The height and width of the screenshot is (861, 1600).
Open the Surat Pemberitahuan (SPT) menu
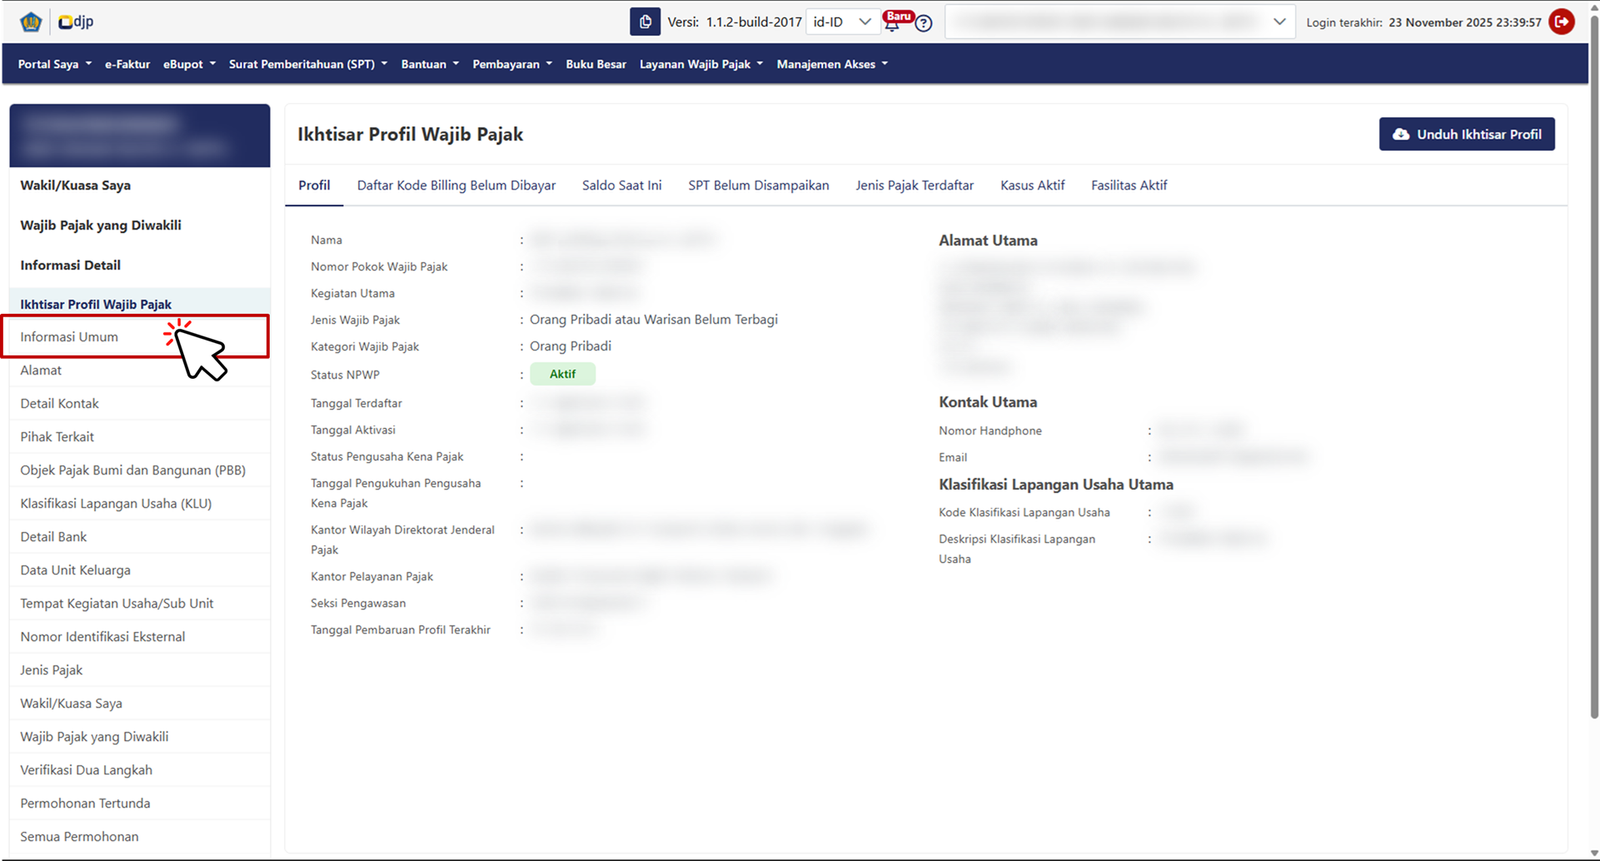click(x=307, y=64)
